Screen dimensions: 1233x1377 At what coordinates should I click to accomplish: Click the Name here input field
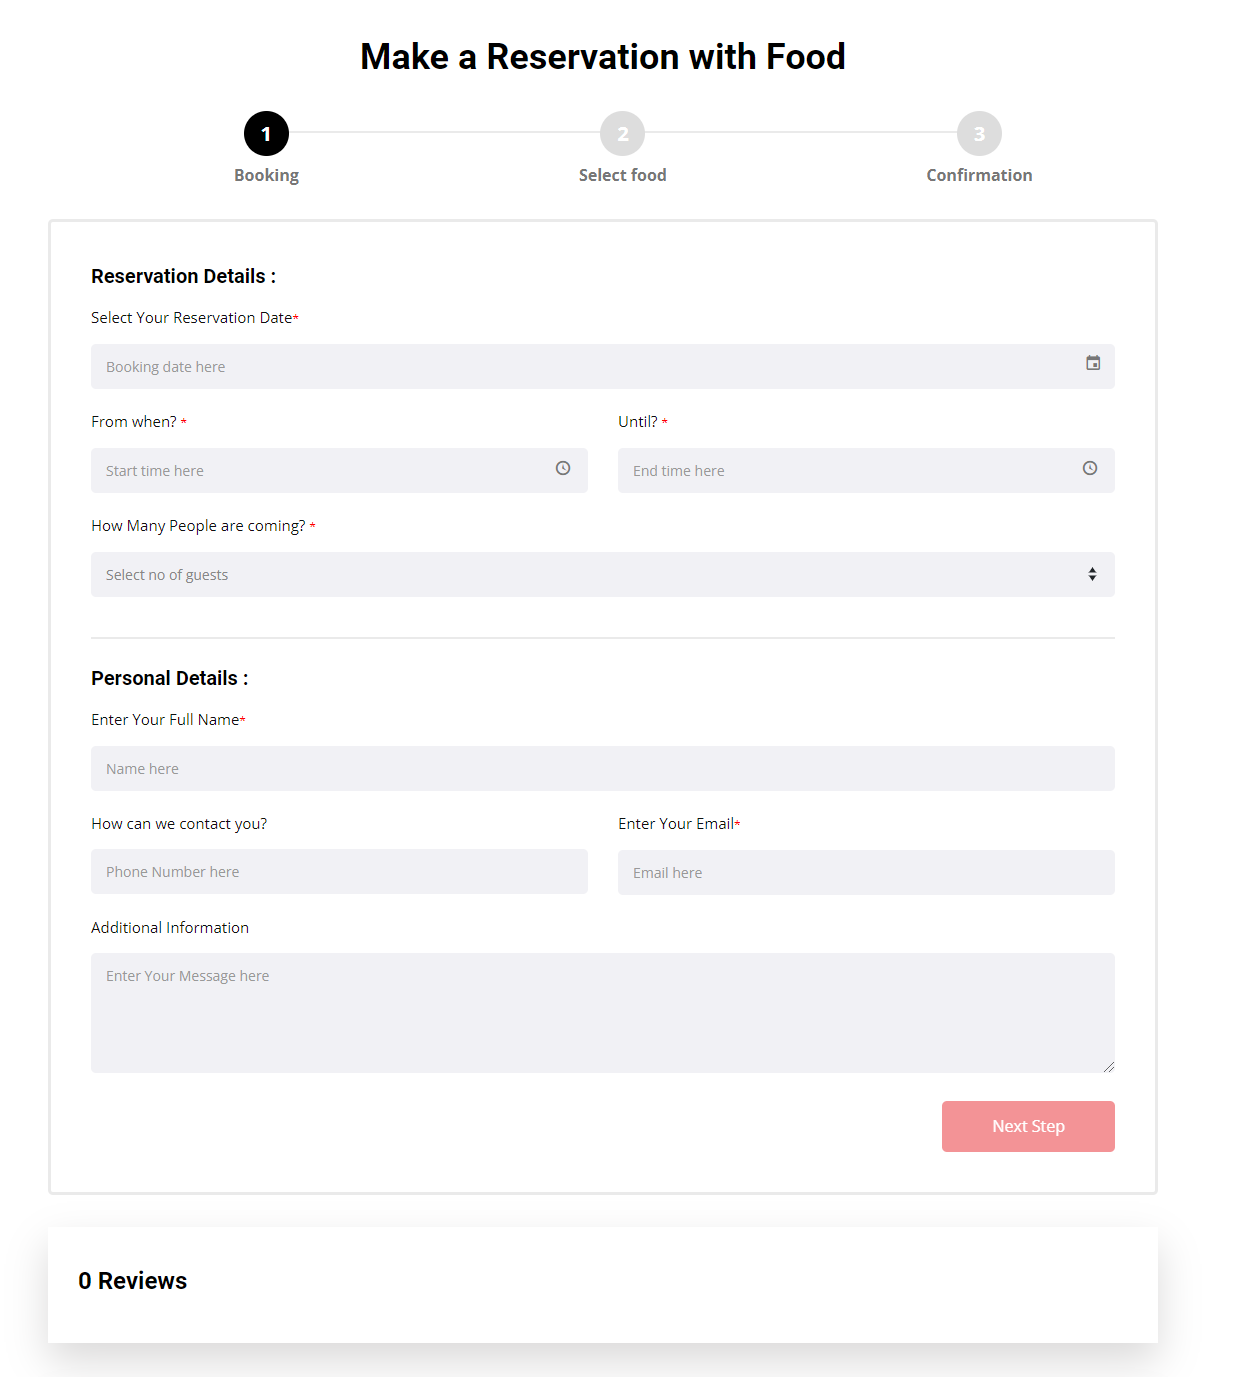point(602,768)
